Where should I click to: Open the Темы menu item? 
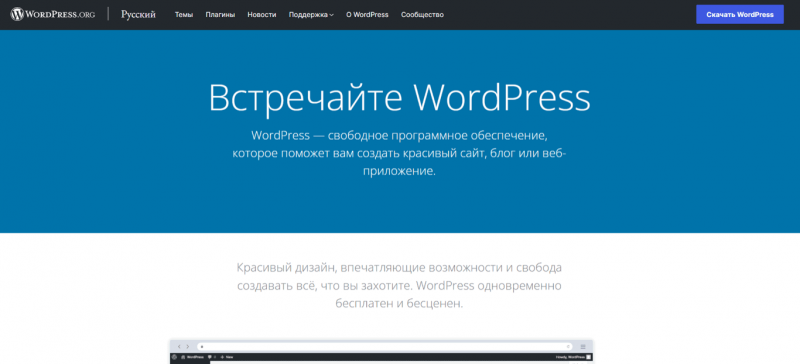pyautogui.click(x=184, y=15)
